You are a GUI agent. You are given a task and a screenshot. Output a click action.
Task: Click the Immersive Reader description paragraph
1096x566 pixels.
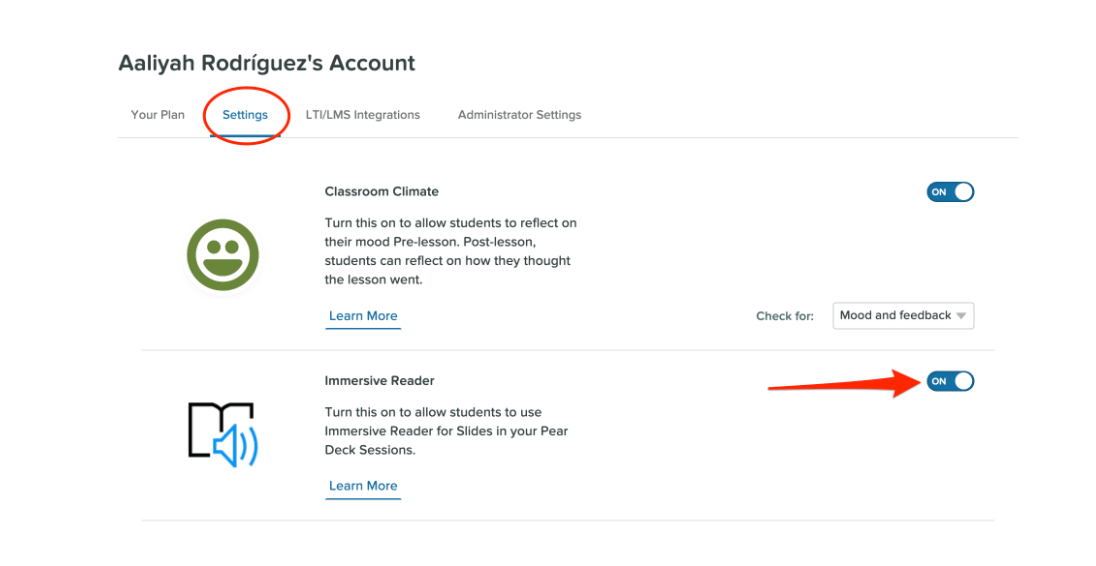coord(446,431)
